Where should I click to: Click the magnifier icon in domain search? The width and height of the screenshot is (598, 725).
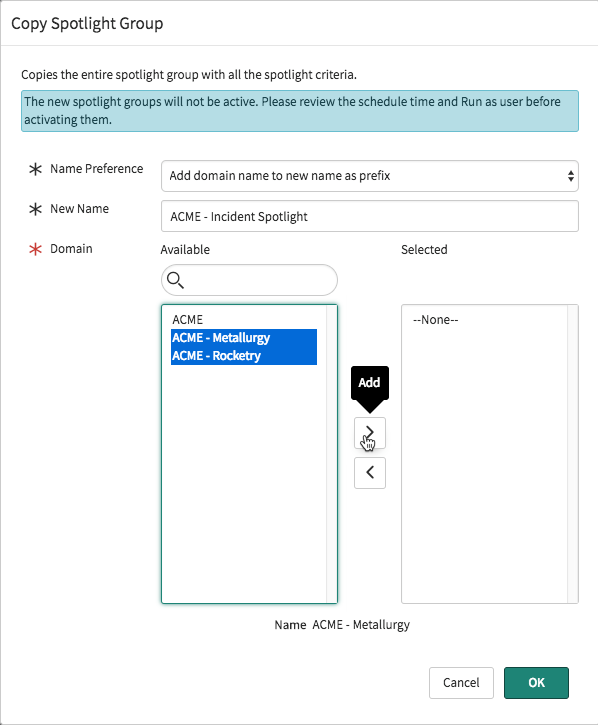pyautogui.click(x=175, y=280)
